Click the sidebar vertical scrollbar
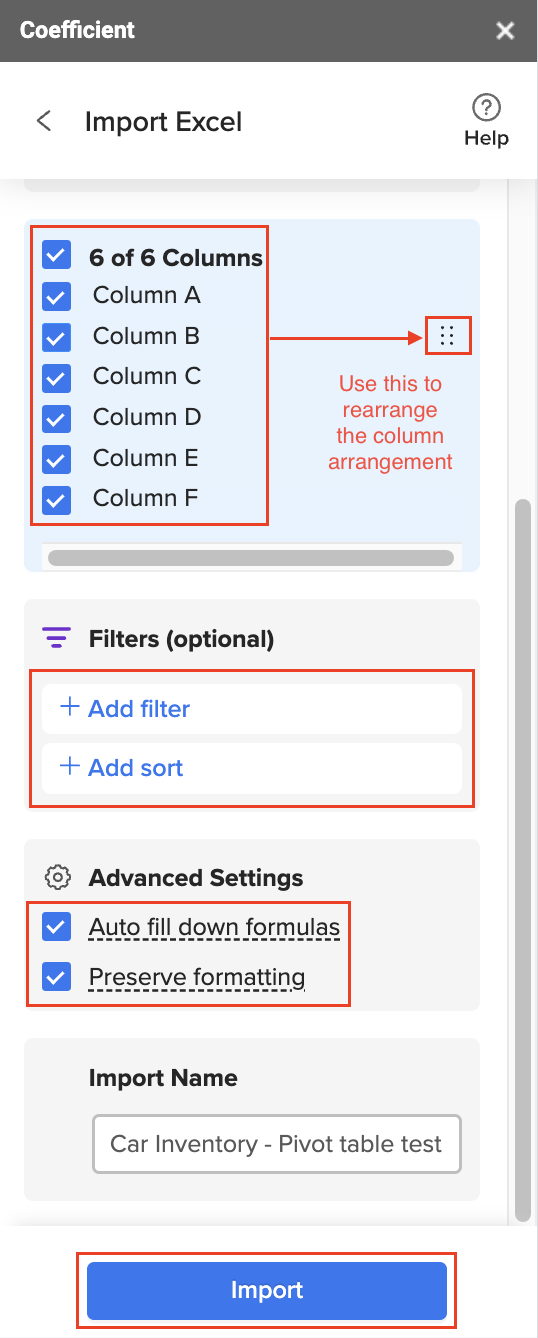 (523, 860)
